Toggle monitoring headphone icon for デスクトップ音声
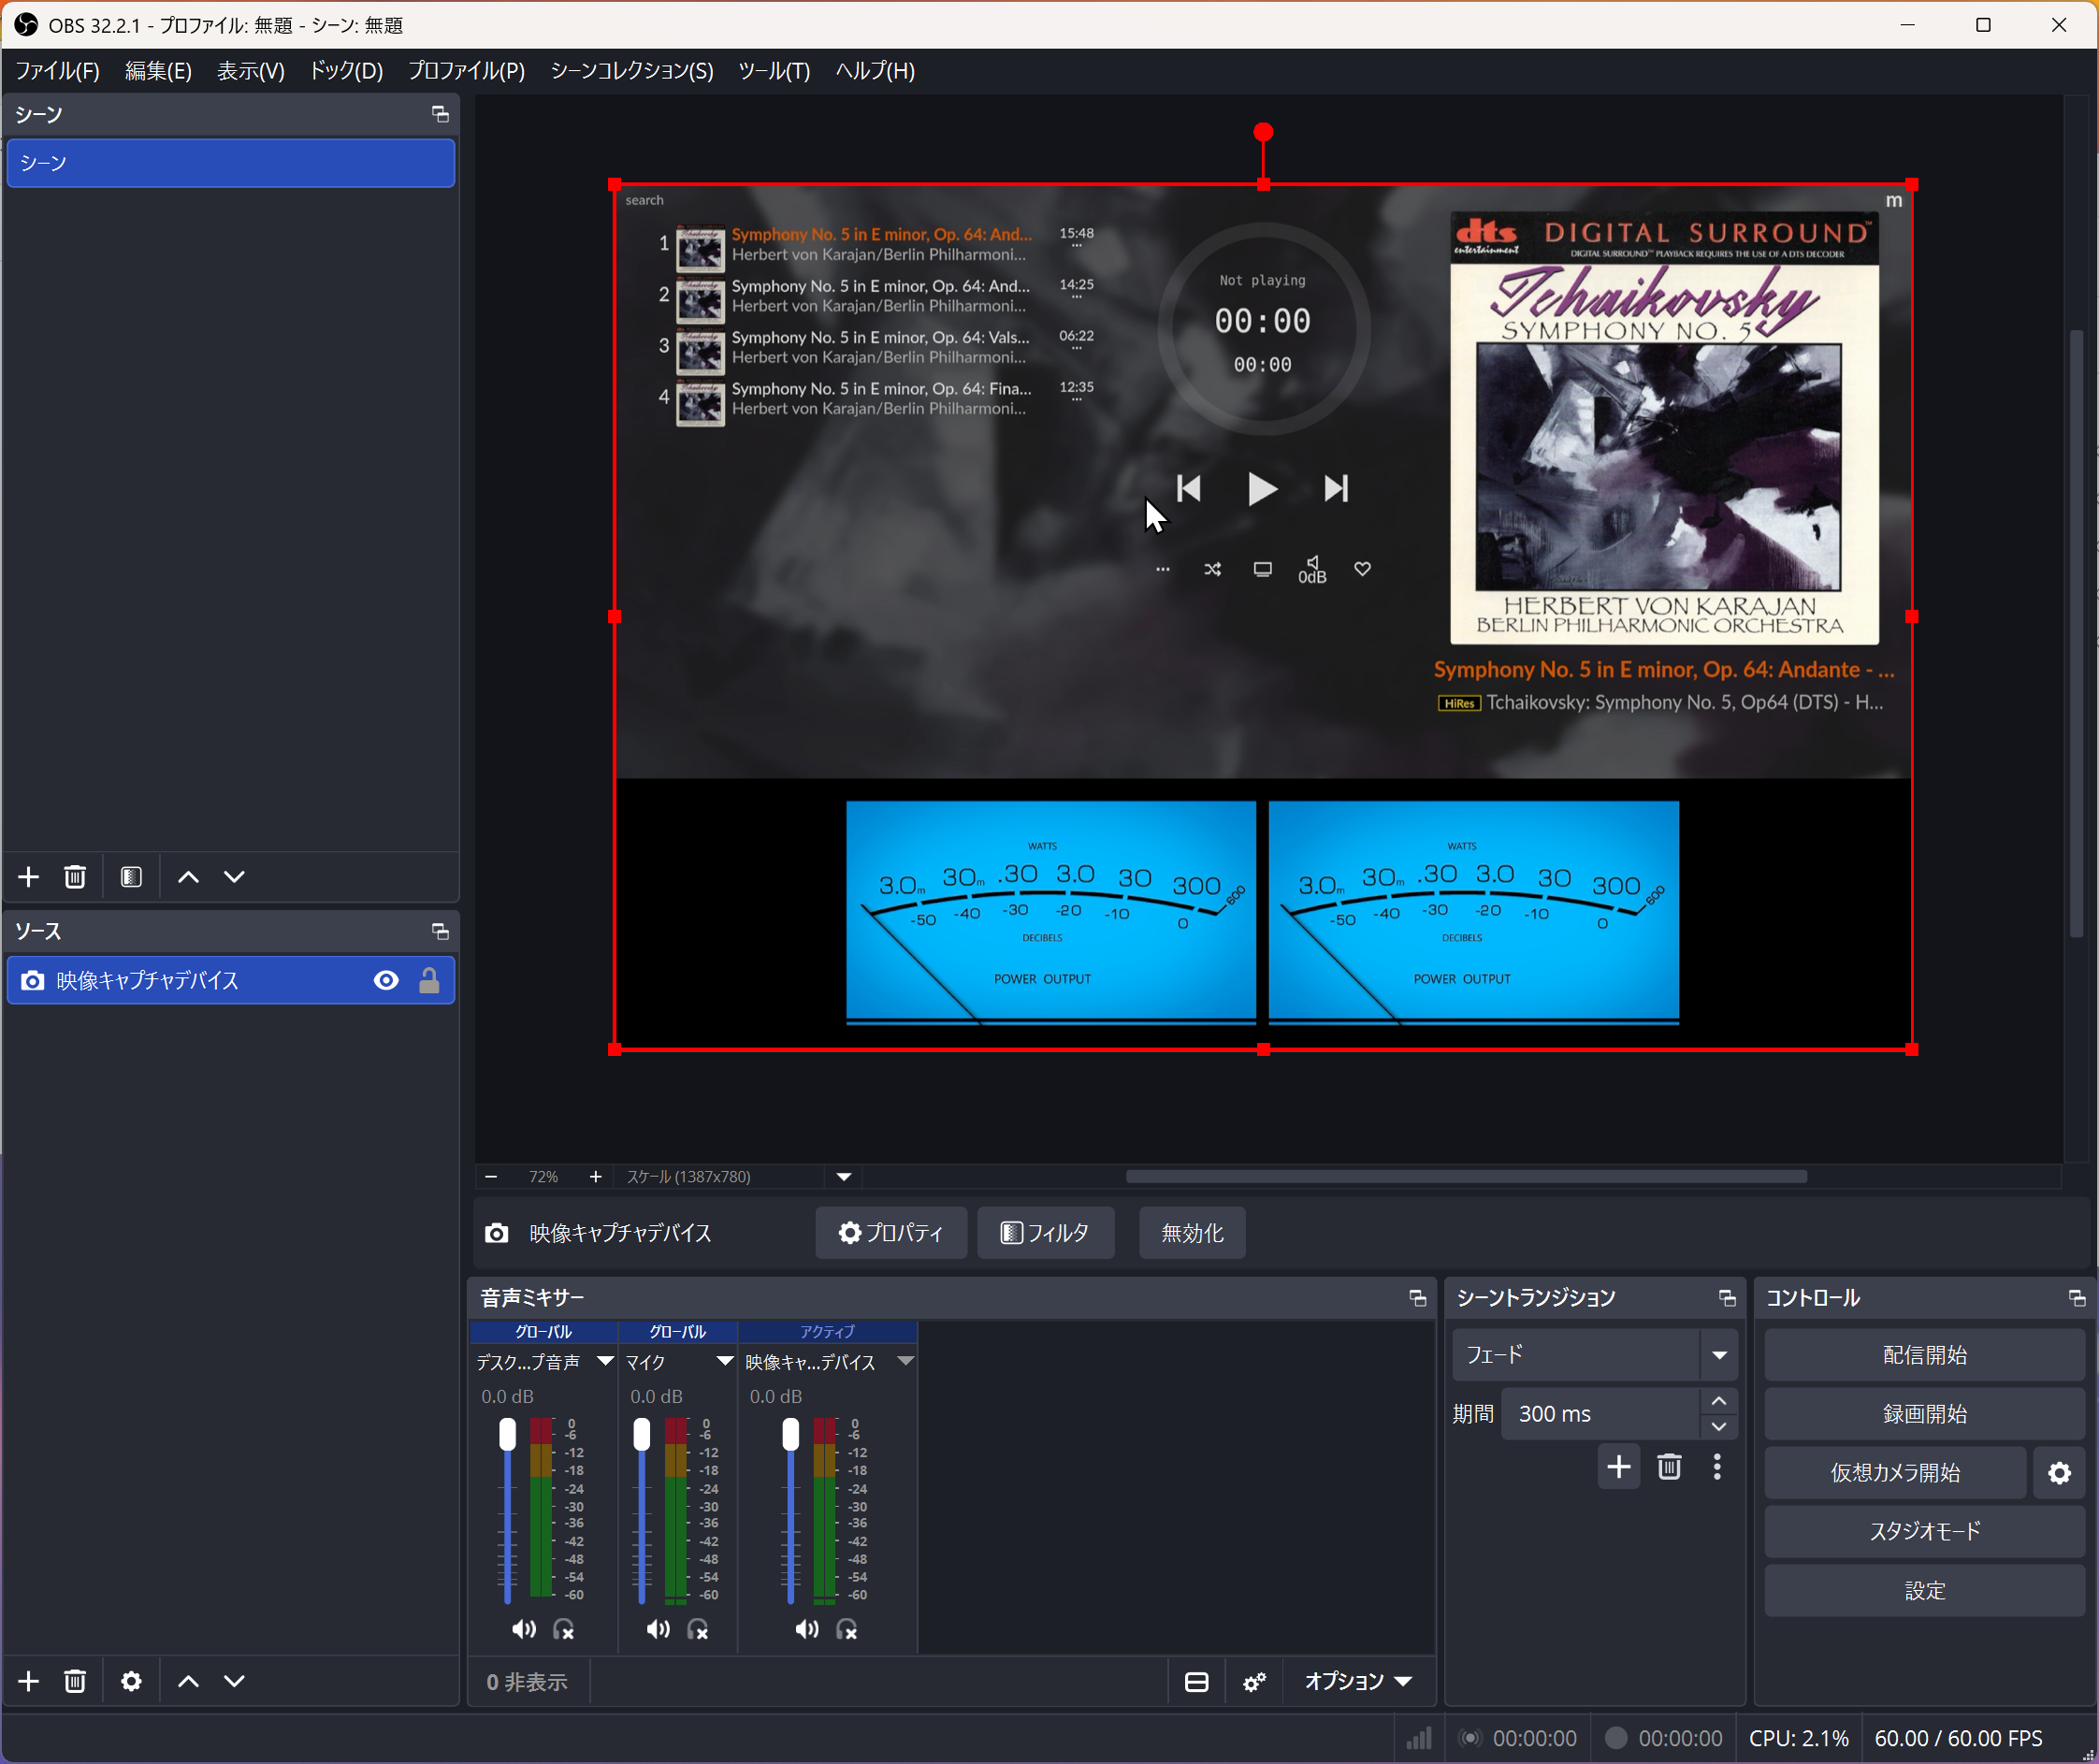The width and height of the screenshot is (2099, 1764). 564,1629
